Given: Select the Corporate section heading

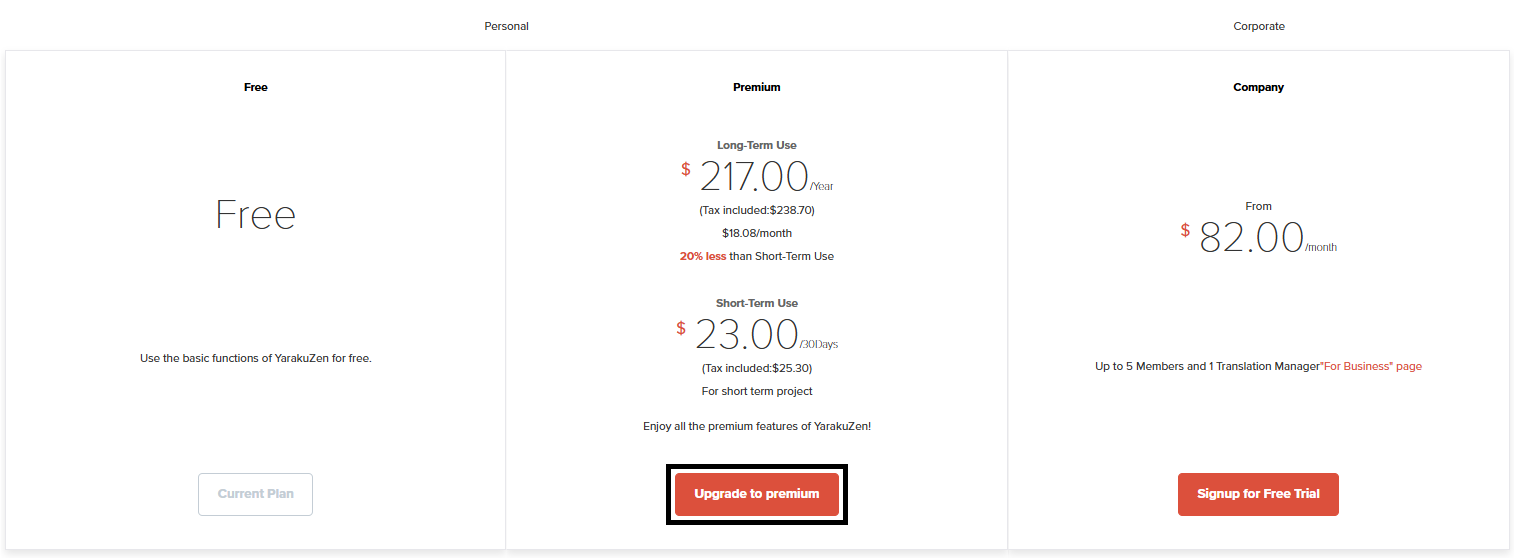Looking at the screenshot, I should (1259, 26).
